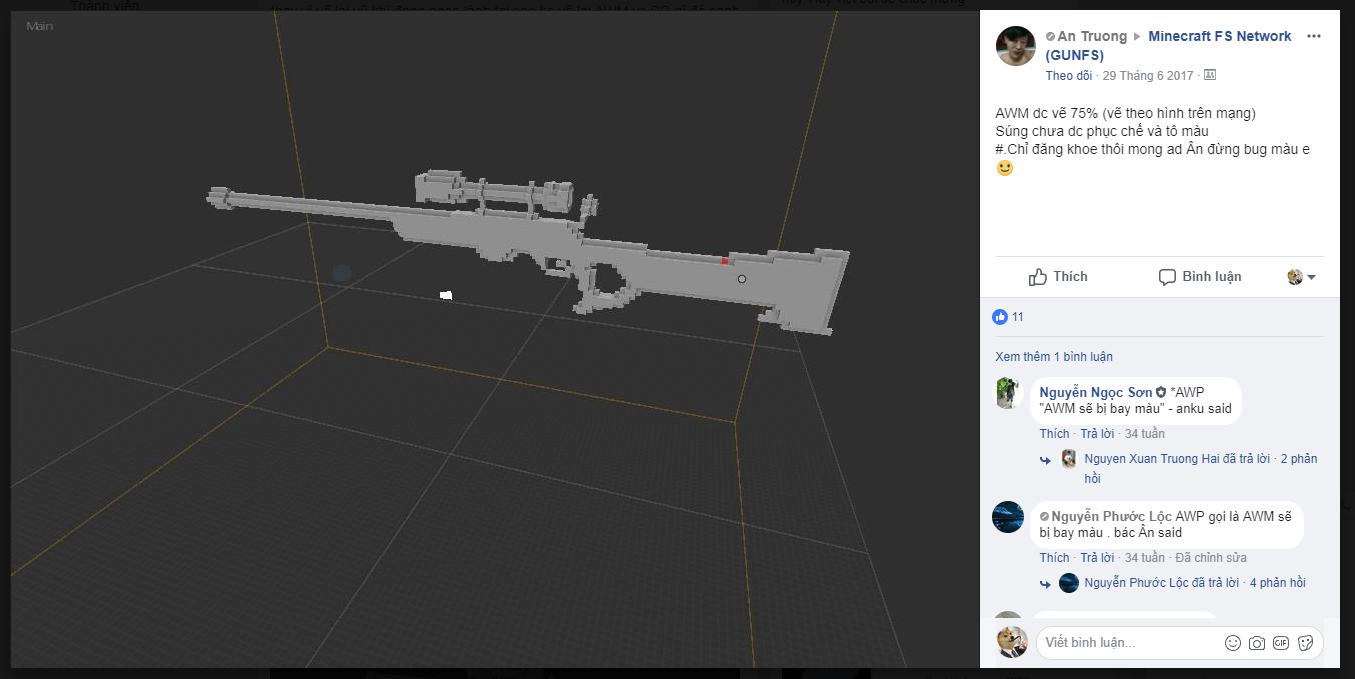Like Nguyễn Ngọc Sơn's comment

coord(1054,434)
